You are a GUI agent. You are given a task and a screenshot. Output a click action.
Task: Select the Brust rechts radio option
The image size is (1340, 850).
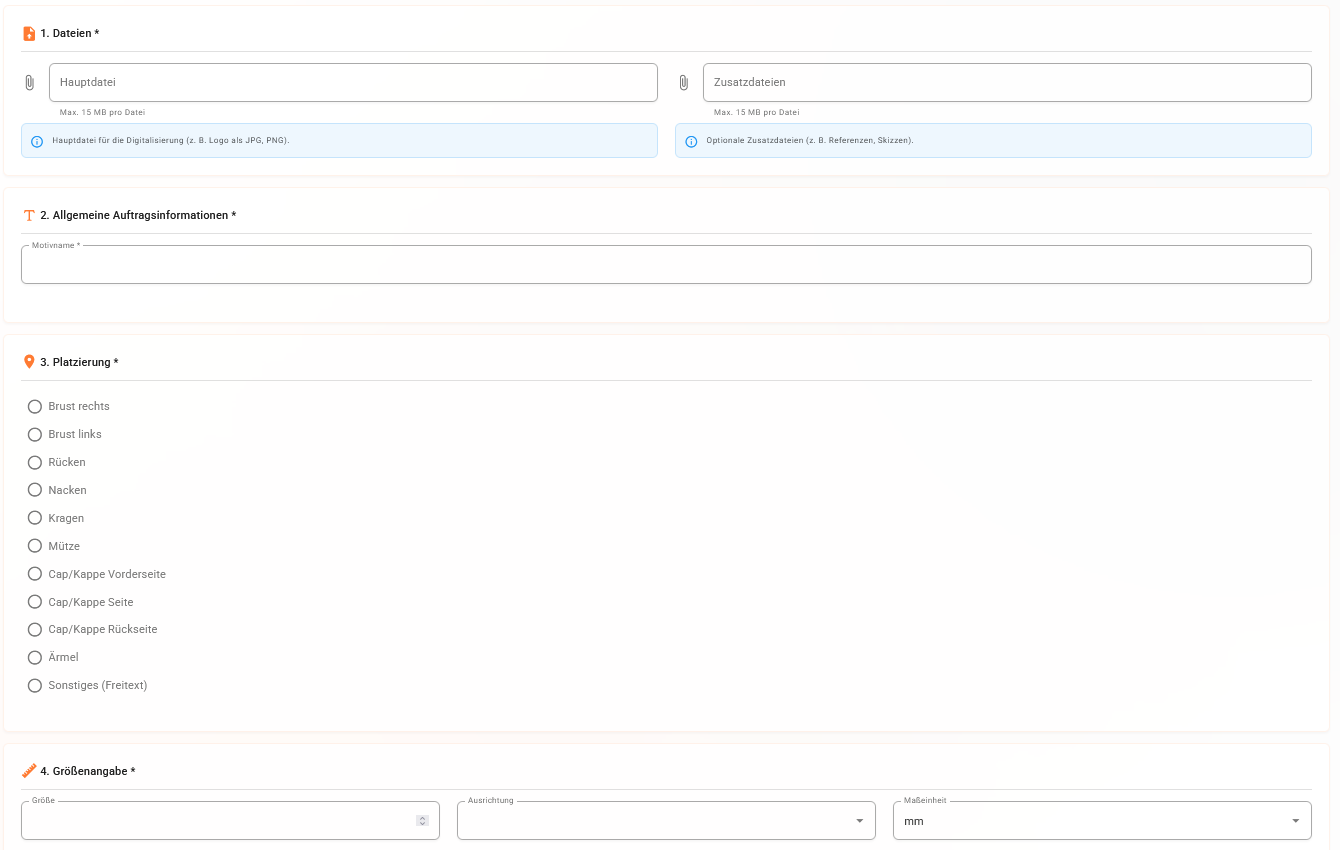35,406
